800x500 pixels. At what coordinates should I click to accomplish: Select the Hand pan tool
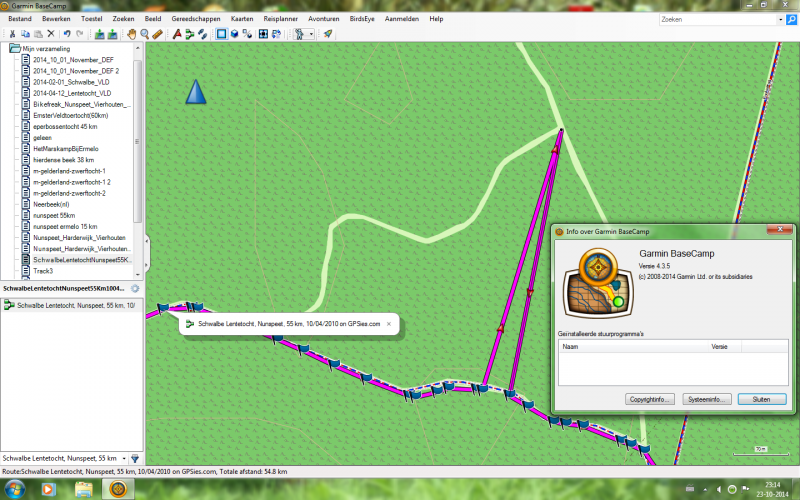[x=132, y=34]
